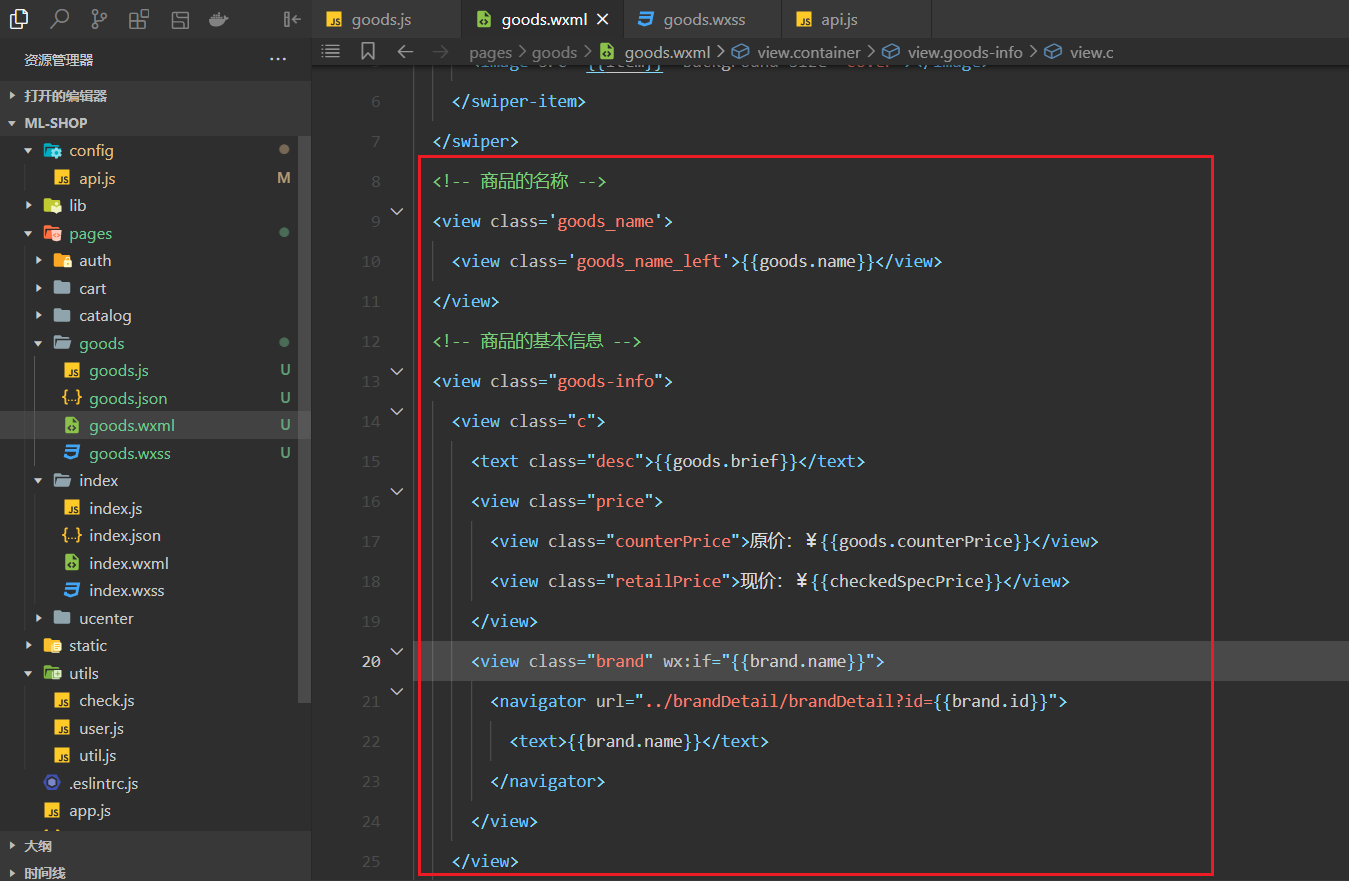
Task: Fold code at line 9 arrow
Action: tap(397, 211)
